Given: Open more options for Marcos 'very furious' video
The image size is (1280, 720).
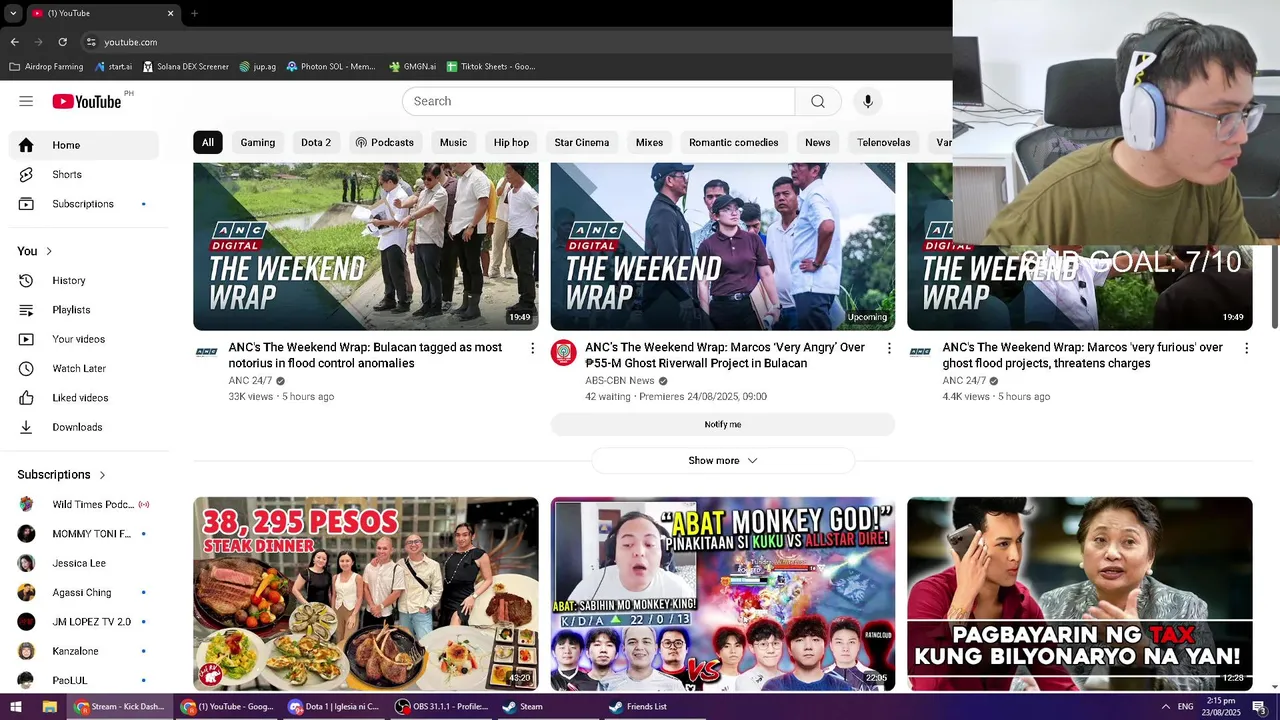Looking at the screenshot, I should tap(1246, 348).
